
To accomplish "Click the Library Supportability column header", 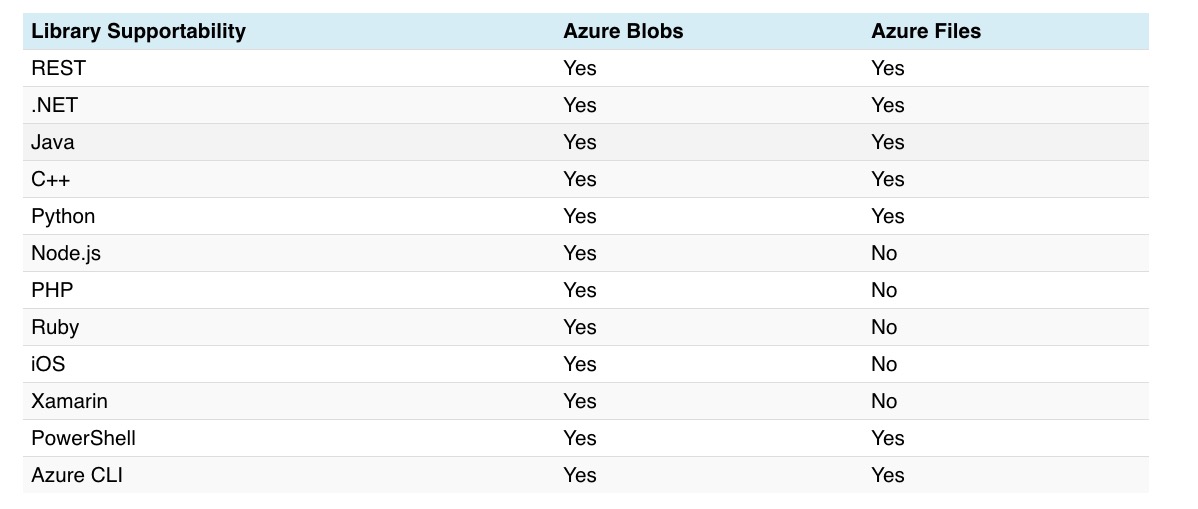I will [138, 31].
